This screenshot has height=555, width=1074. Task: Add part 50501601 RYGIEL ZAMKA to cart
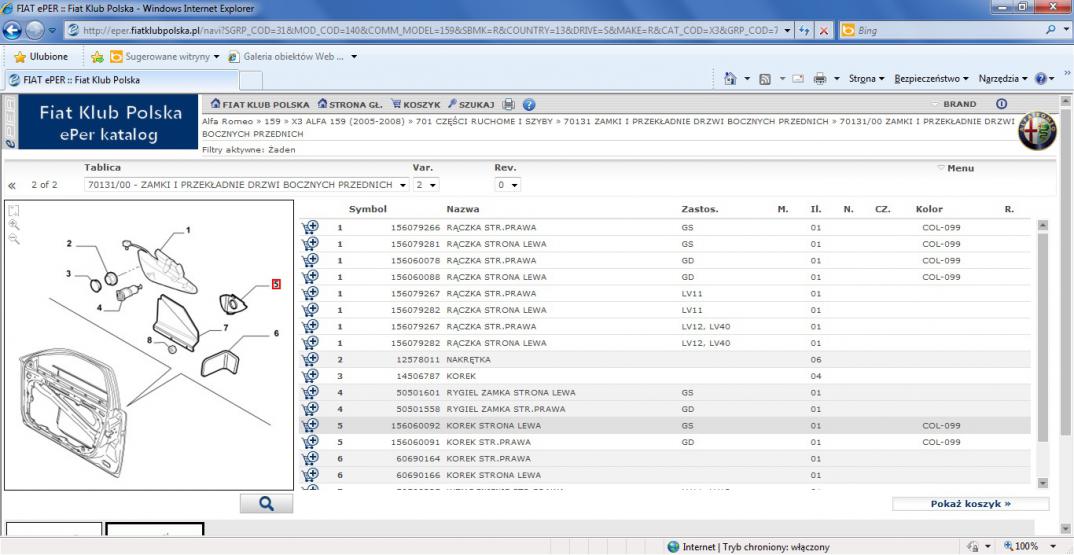(310, 392)
